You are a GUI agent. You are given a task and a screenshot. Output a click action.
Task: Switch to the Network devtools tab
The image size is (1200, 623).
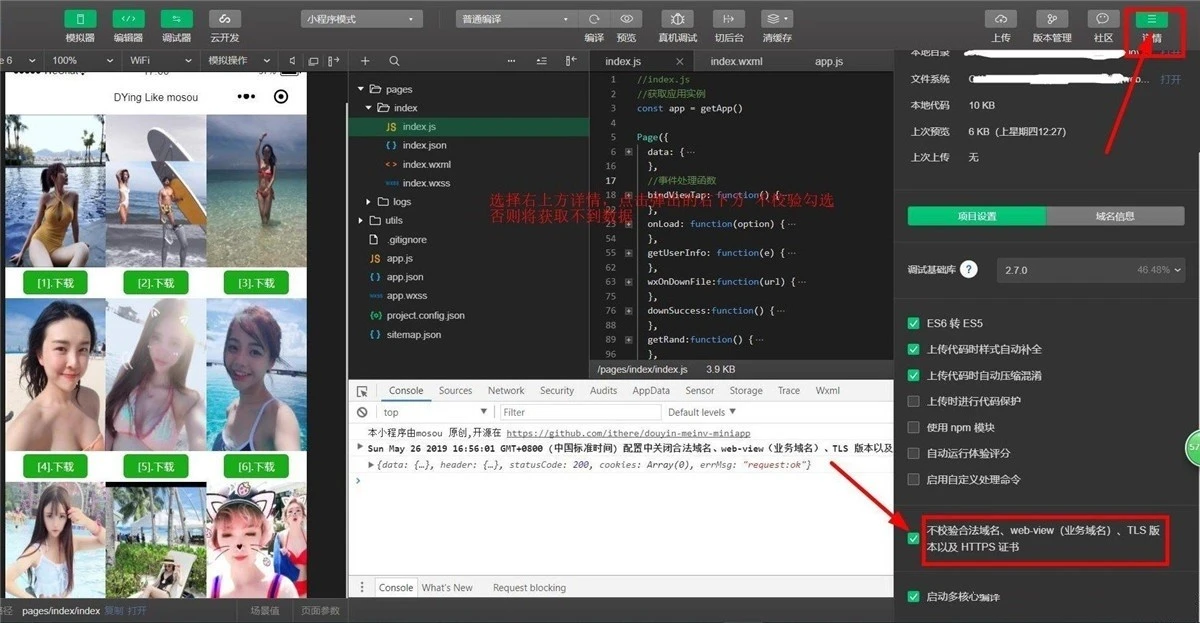506,391
